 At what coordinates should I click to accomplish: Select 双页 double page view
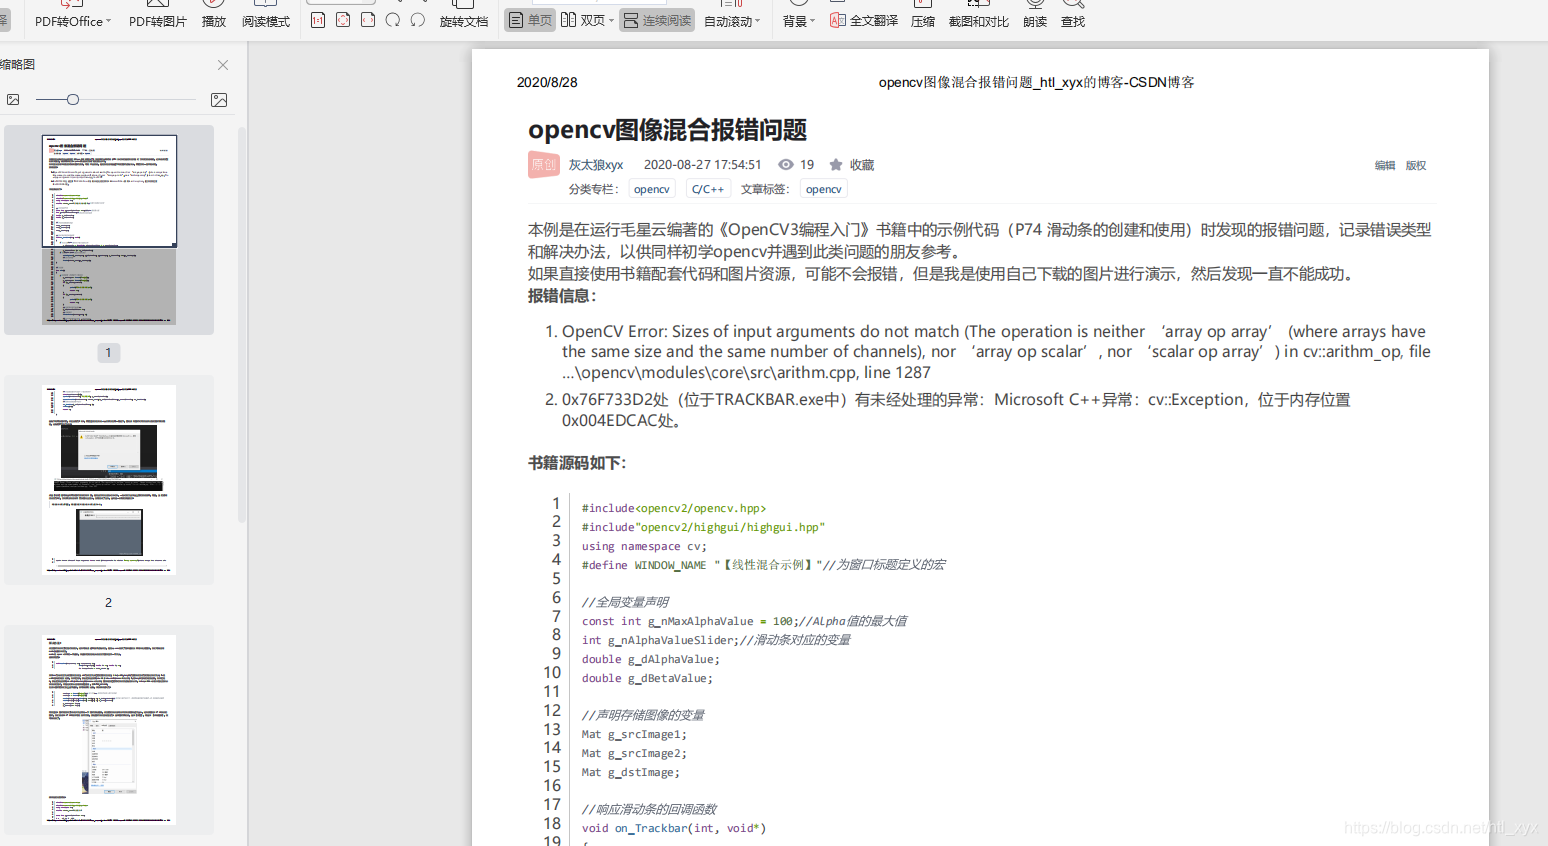click(x=583, y=20)
